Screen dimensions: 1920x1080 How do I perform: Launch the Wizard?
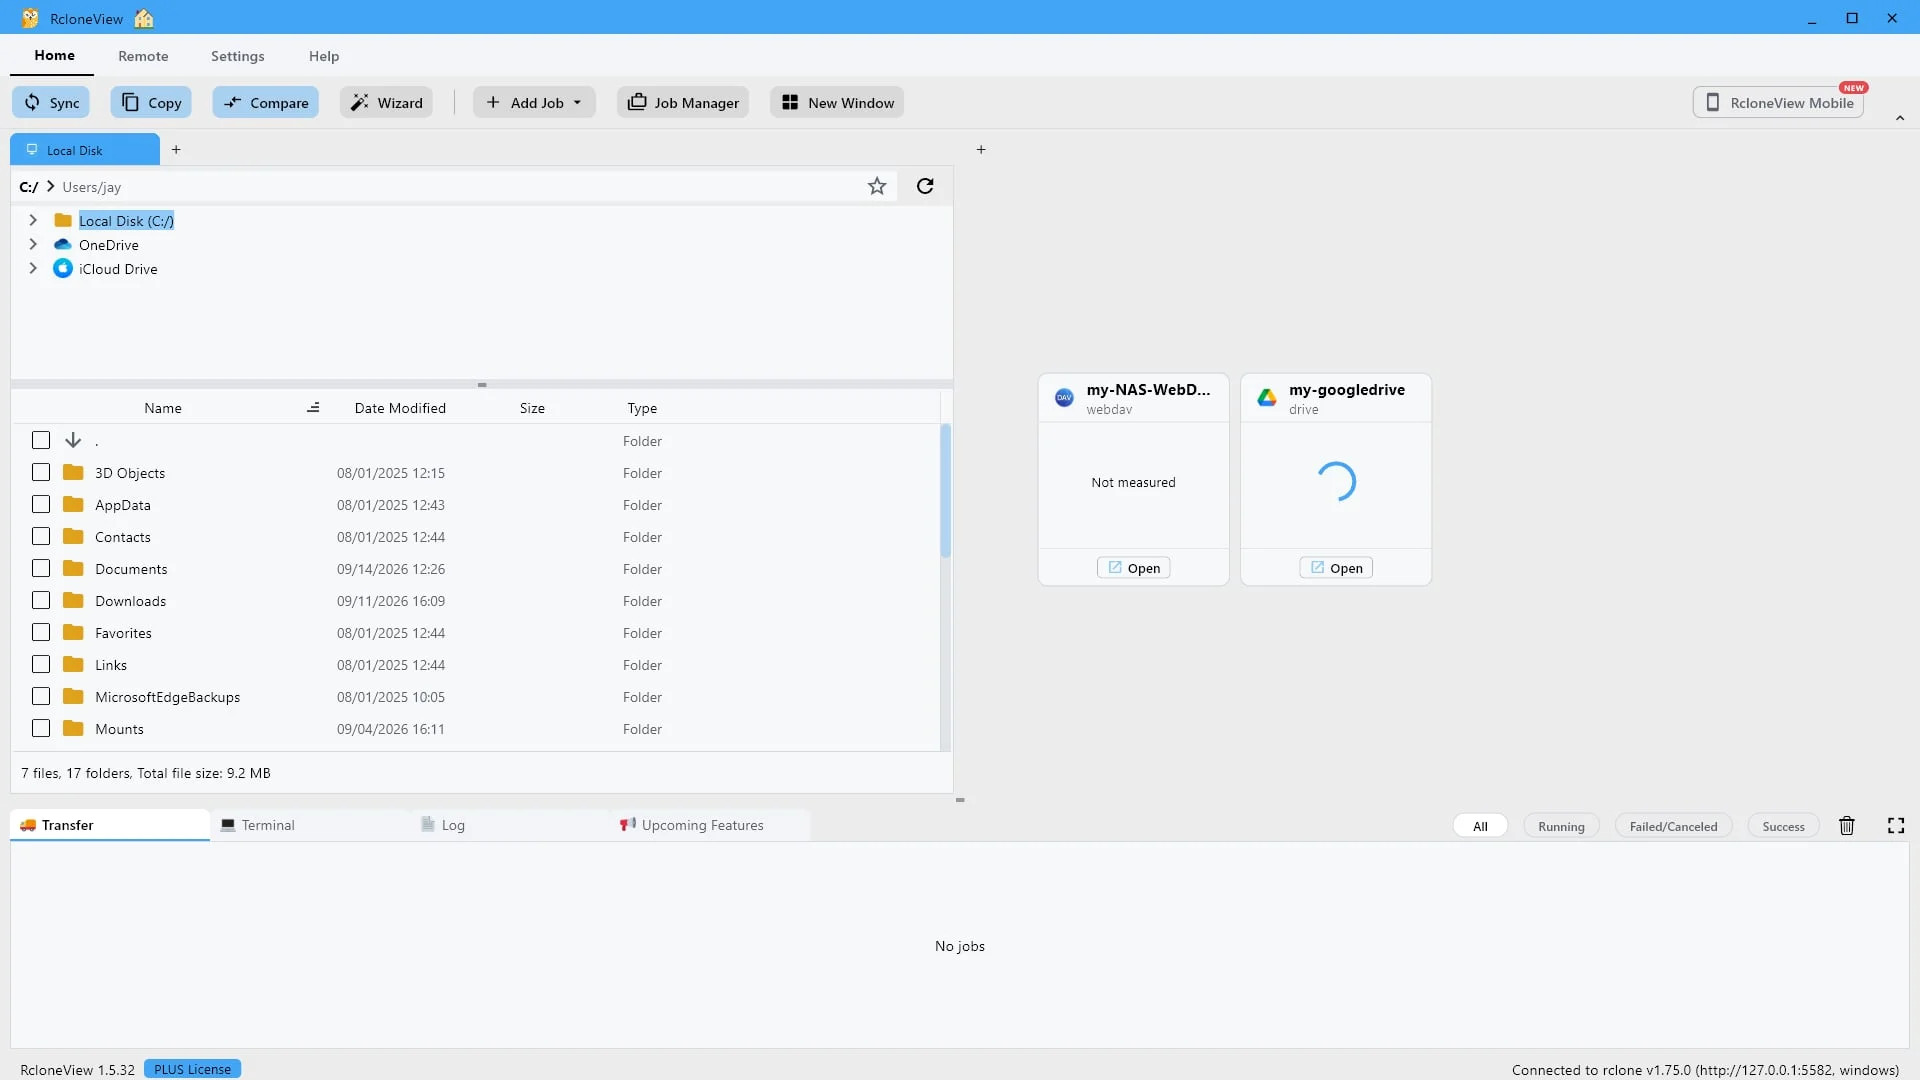pos(386,102)
